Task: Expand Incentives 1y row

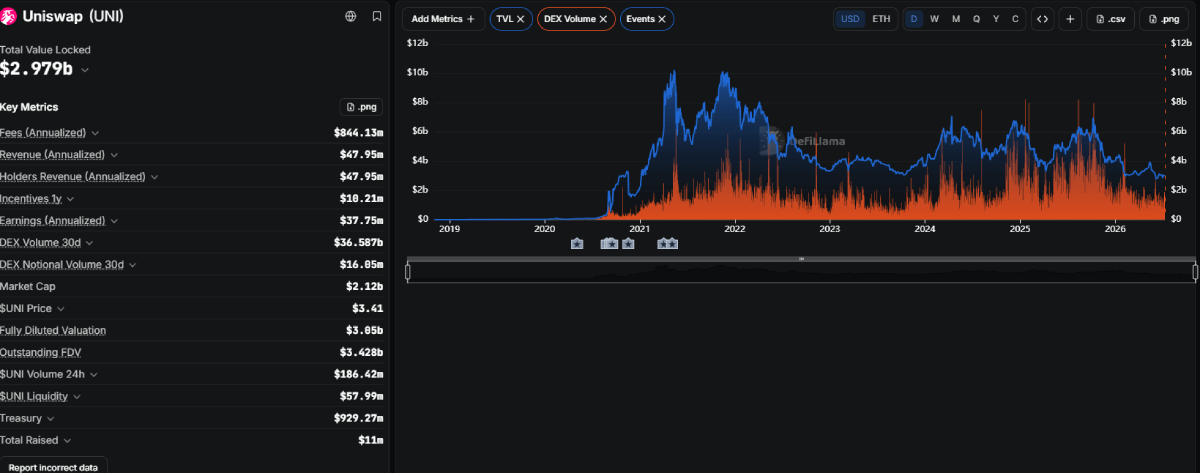Action: tap(70, 199)
